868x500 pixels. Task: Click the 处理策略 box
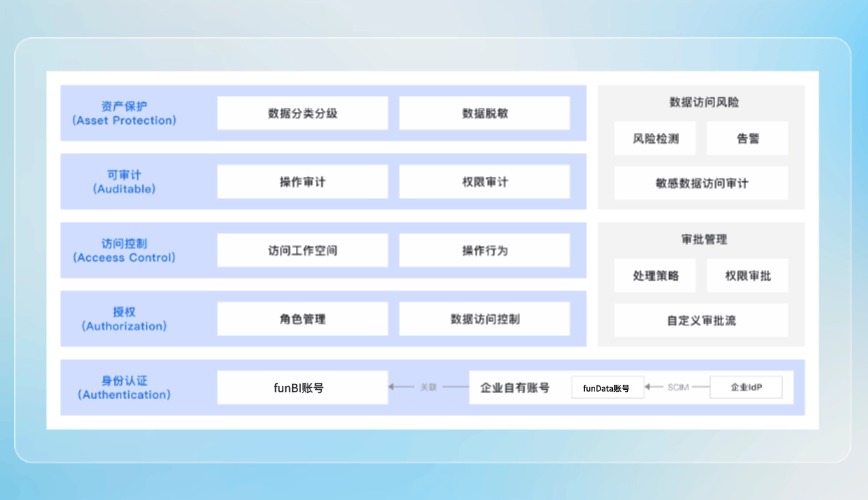click(655, 275)
